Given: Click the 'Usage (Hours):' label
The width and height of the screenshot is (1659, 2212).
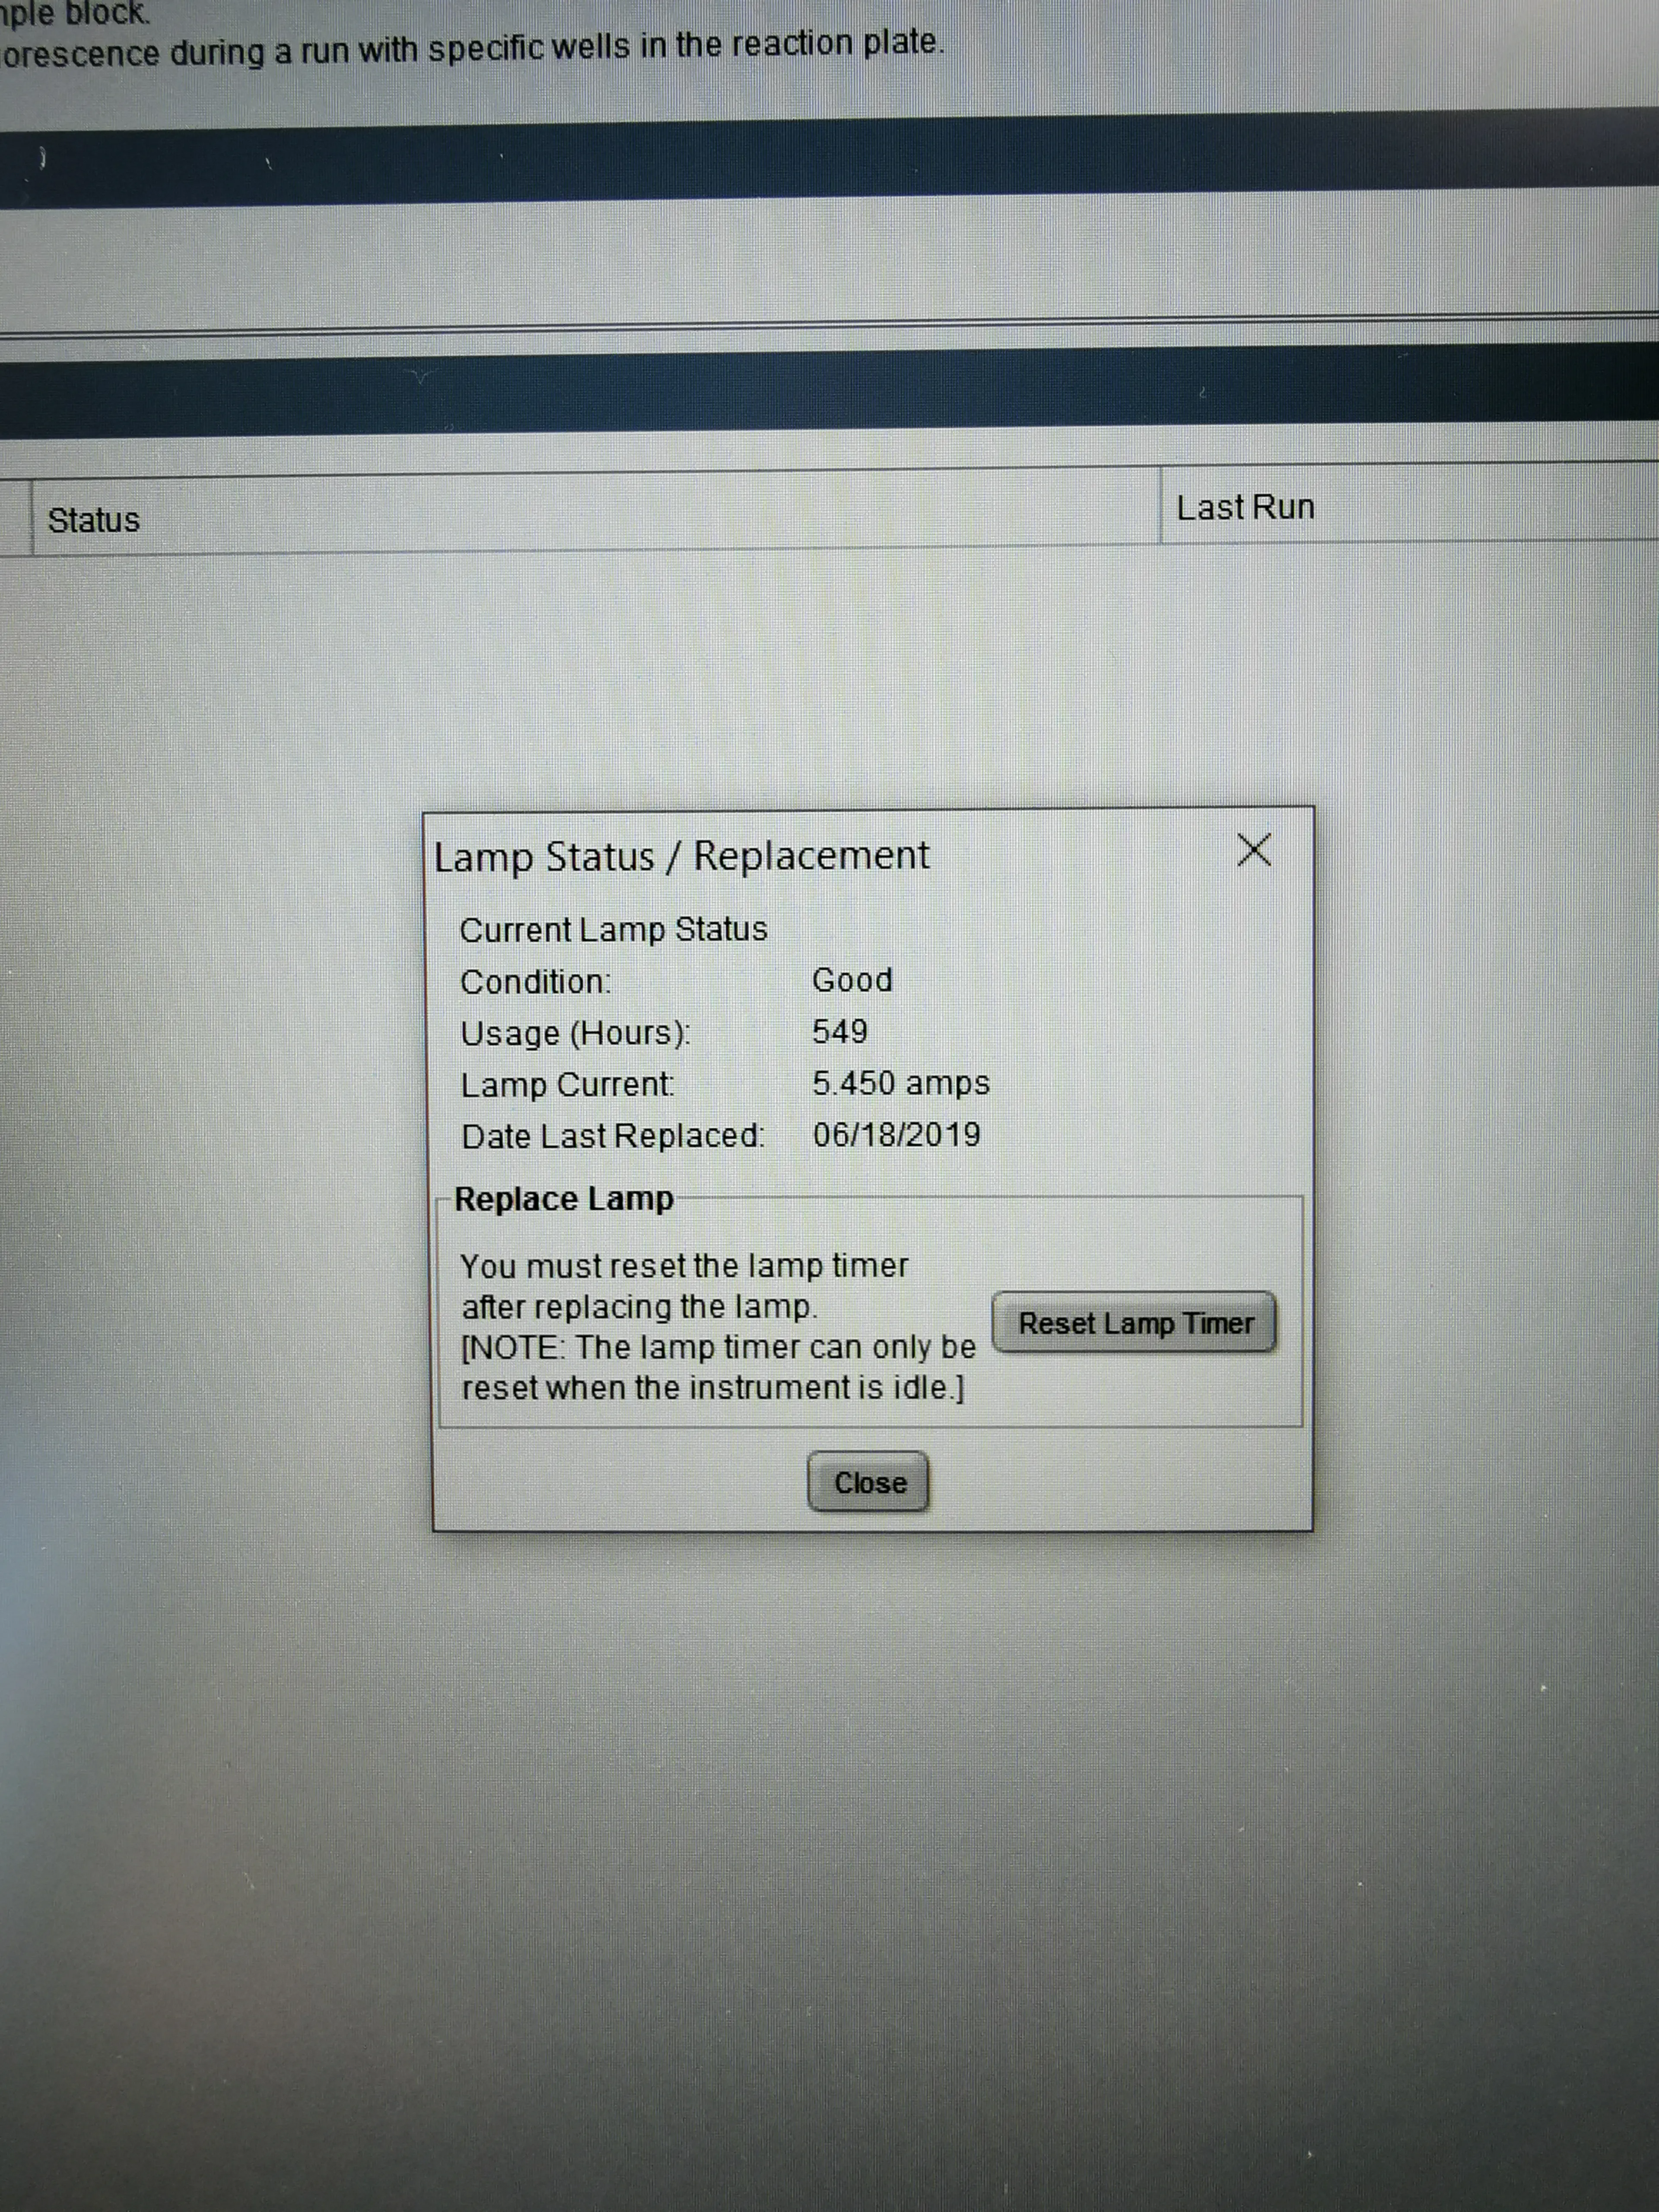Looking at the screenshot, I should coord(575,1033).
